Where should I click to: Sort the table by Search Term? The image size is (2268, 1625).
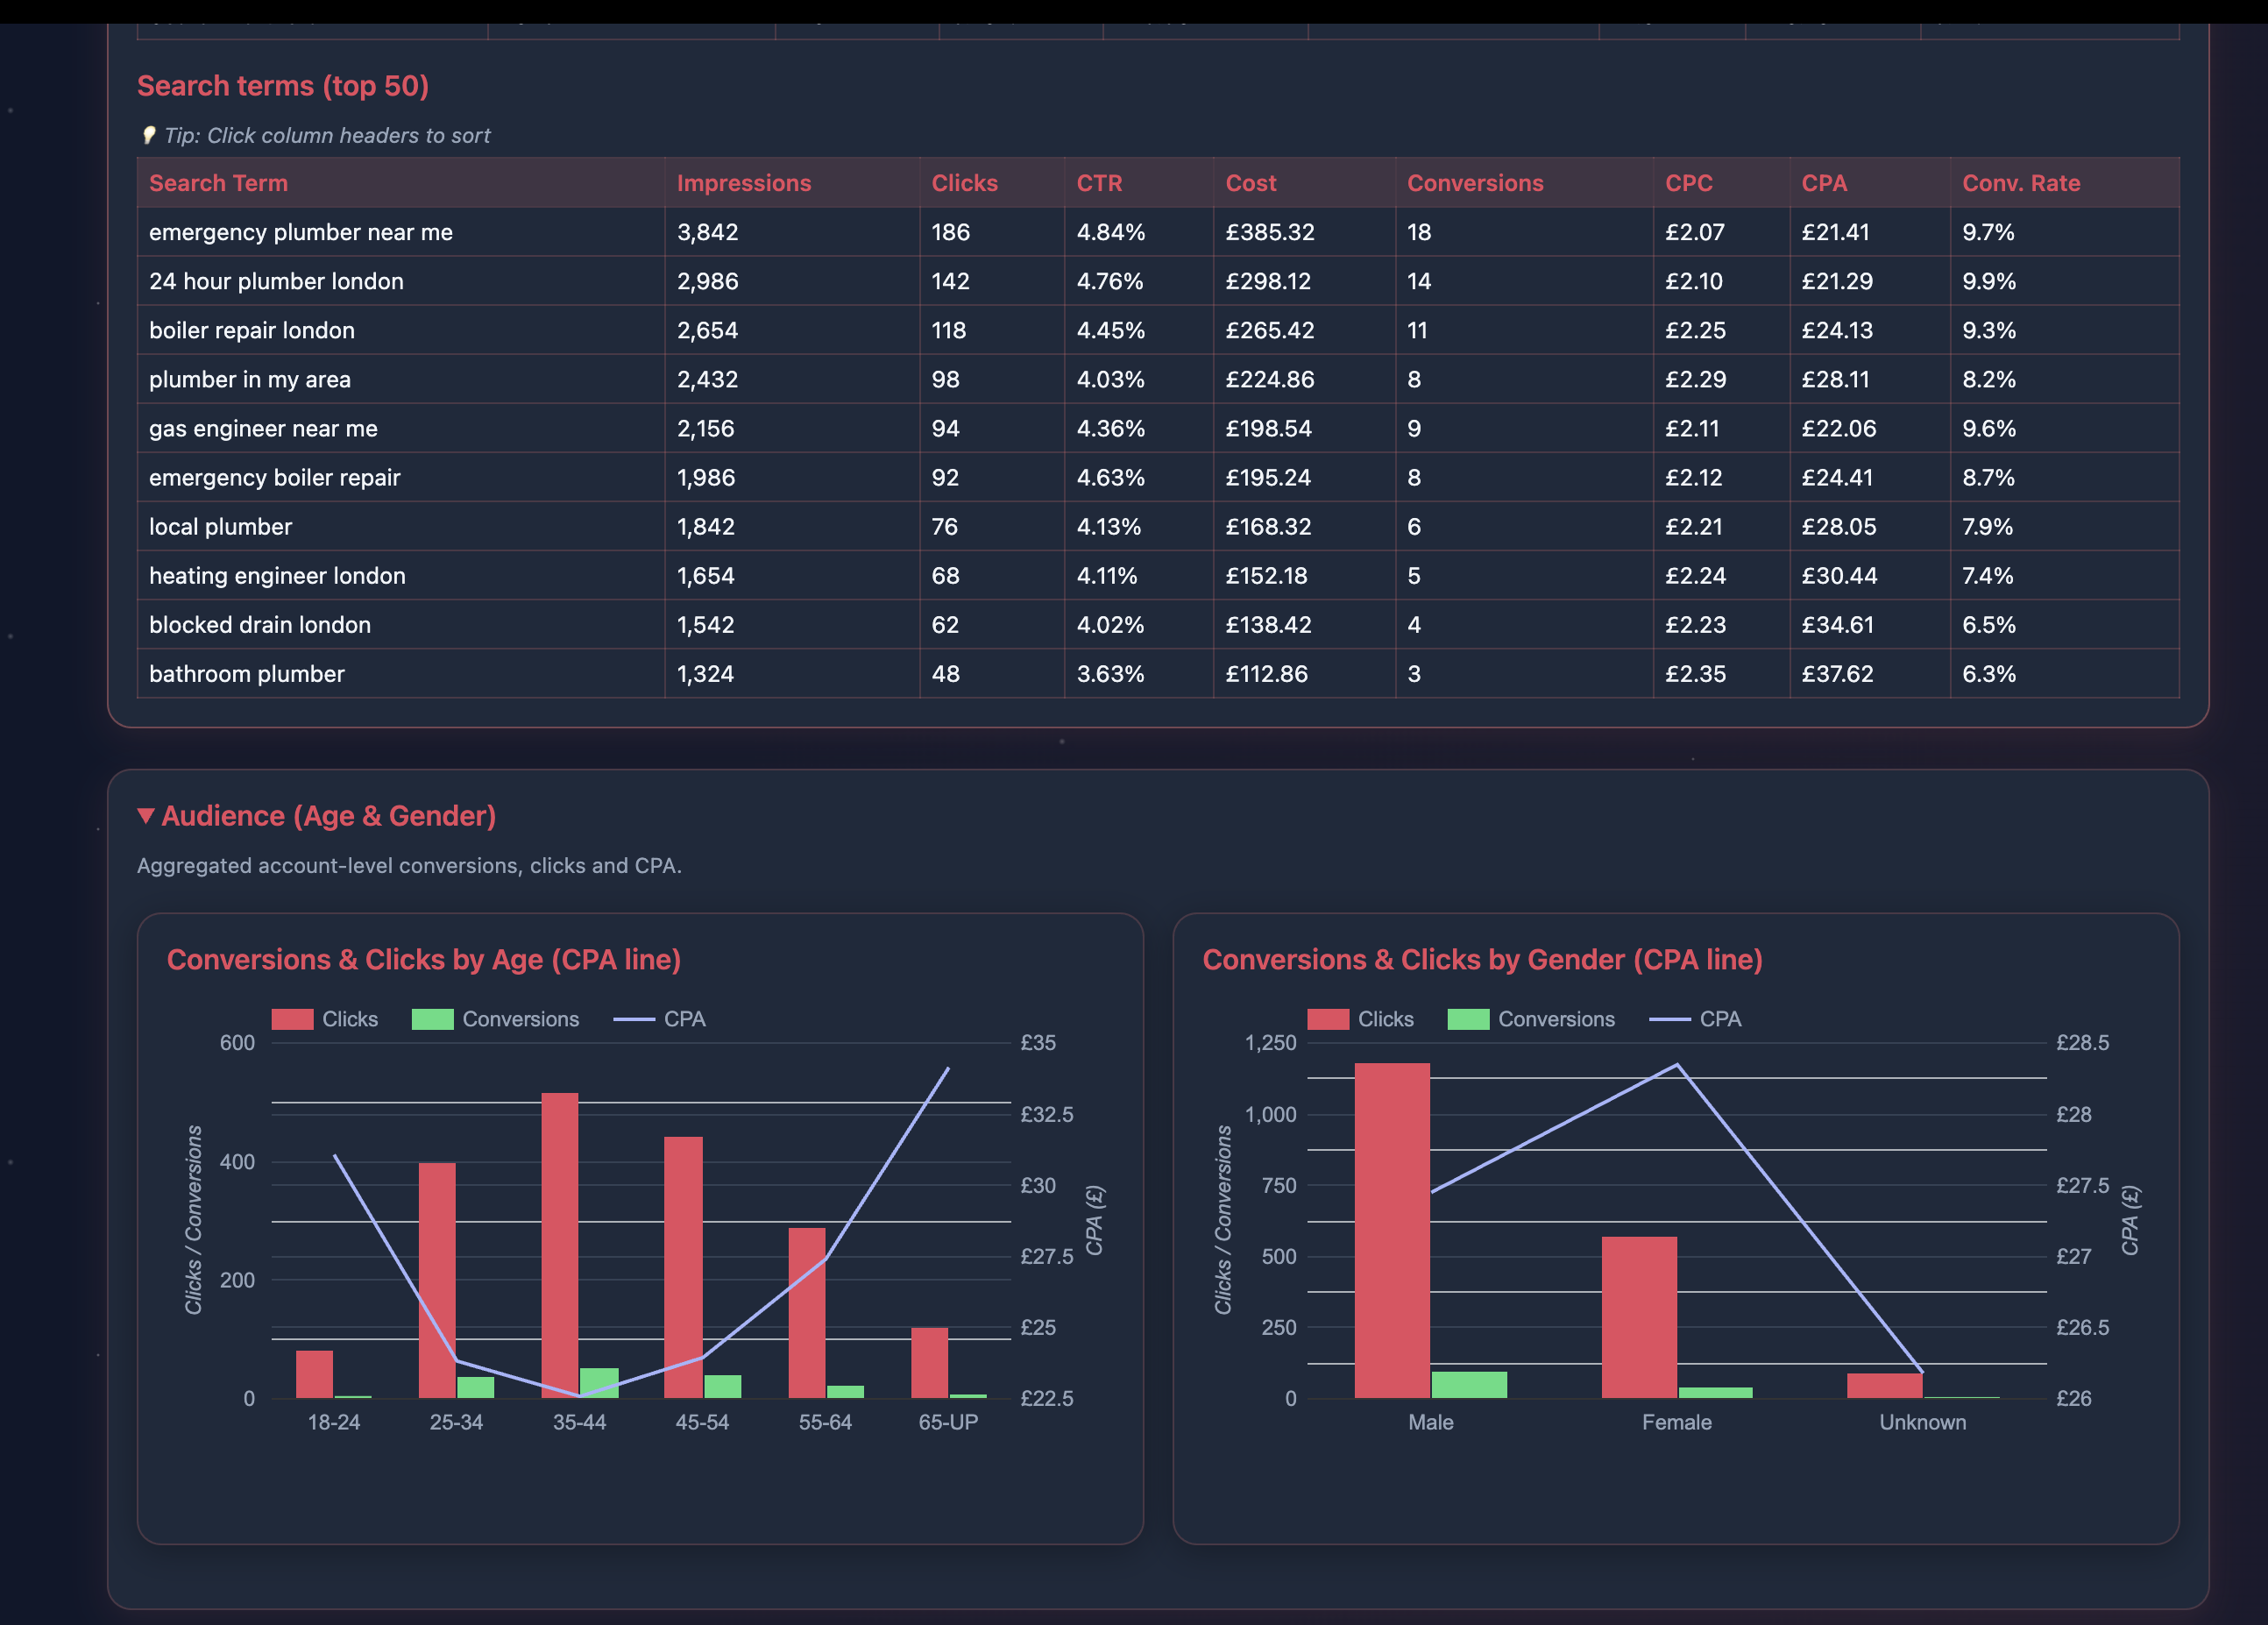pyautogui.click(x=218, y=183)
